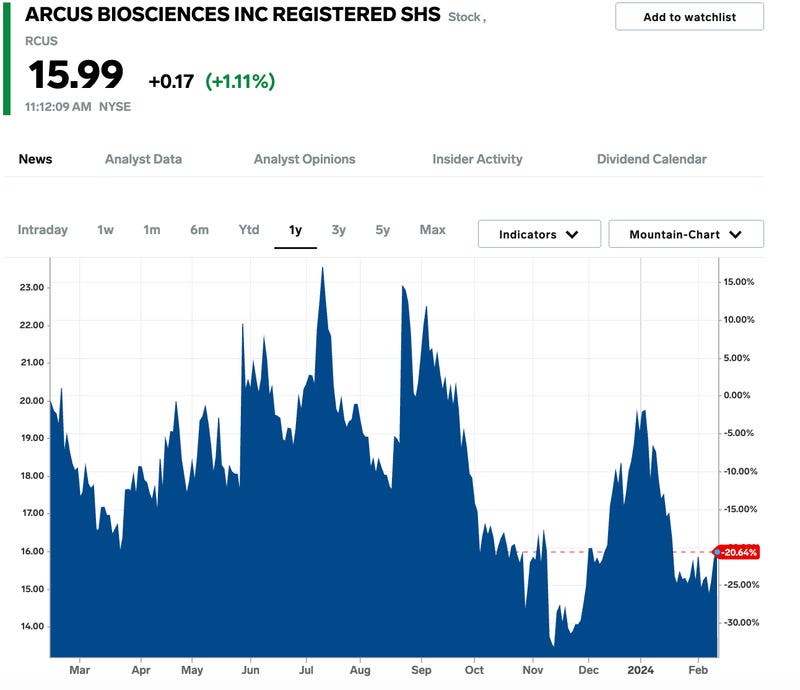The image size is (800, 690).
Task: Select the 1y chart range
Action: [295, 230]
